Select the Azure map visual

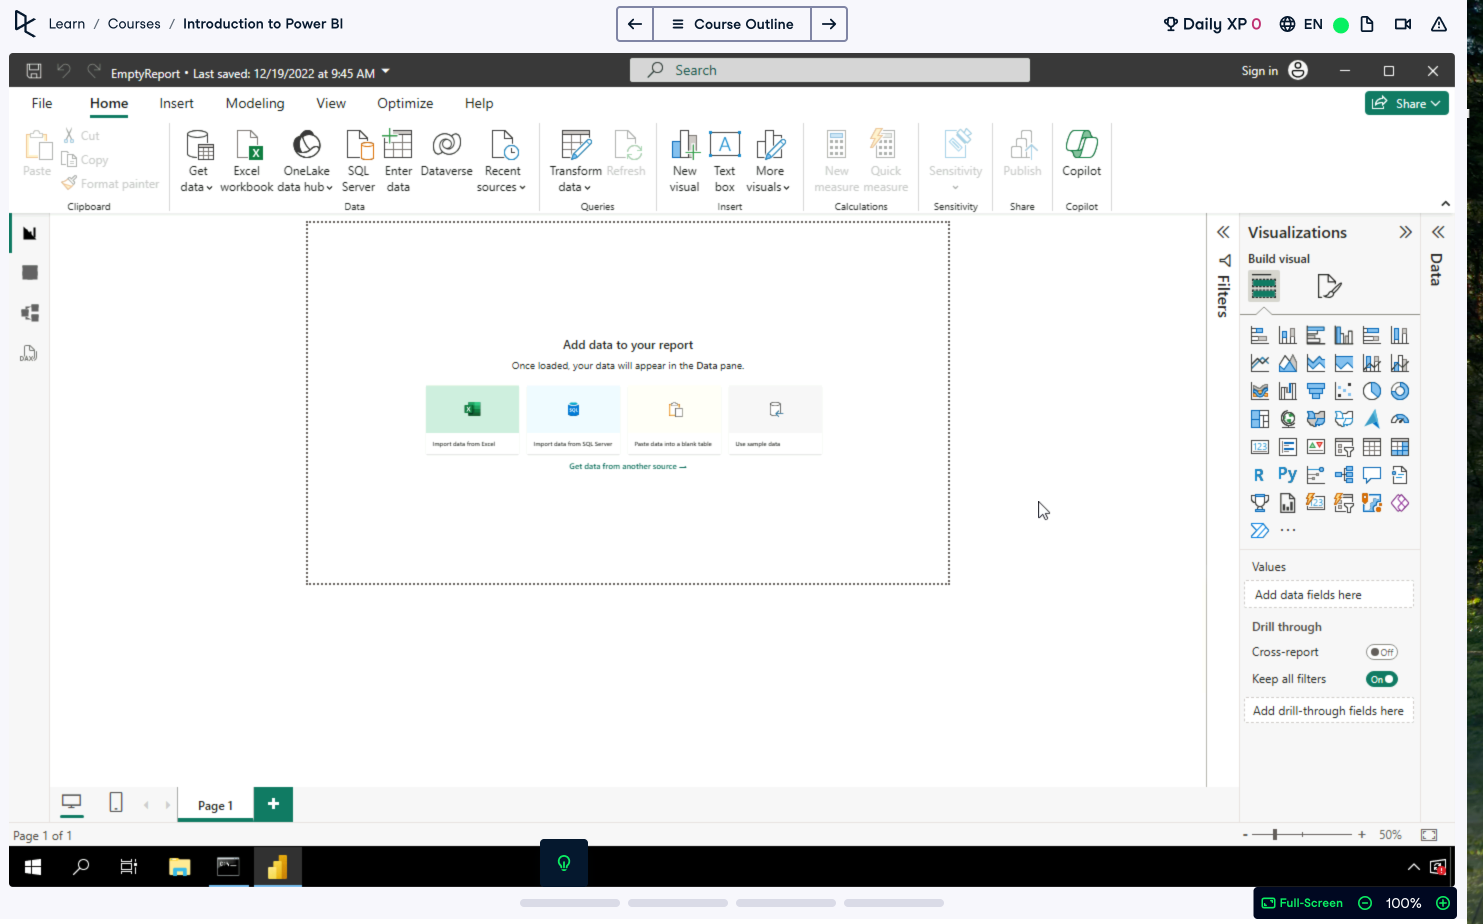1372,419
